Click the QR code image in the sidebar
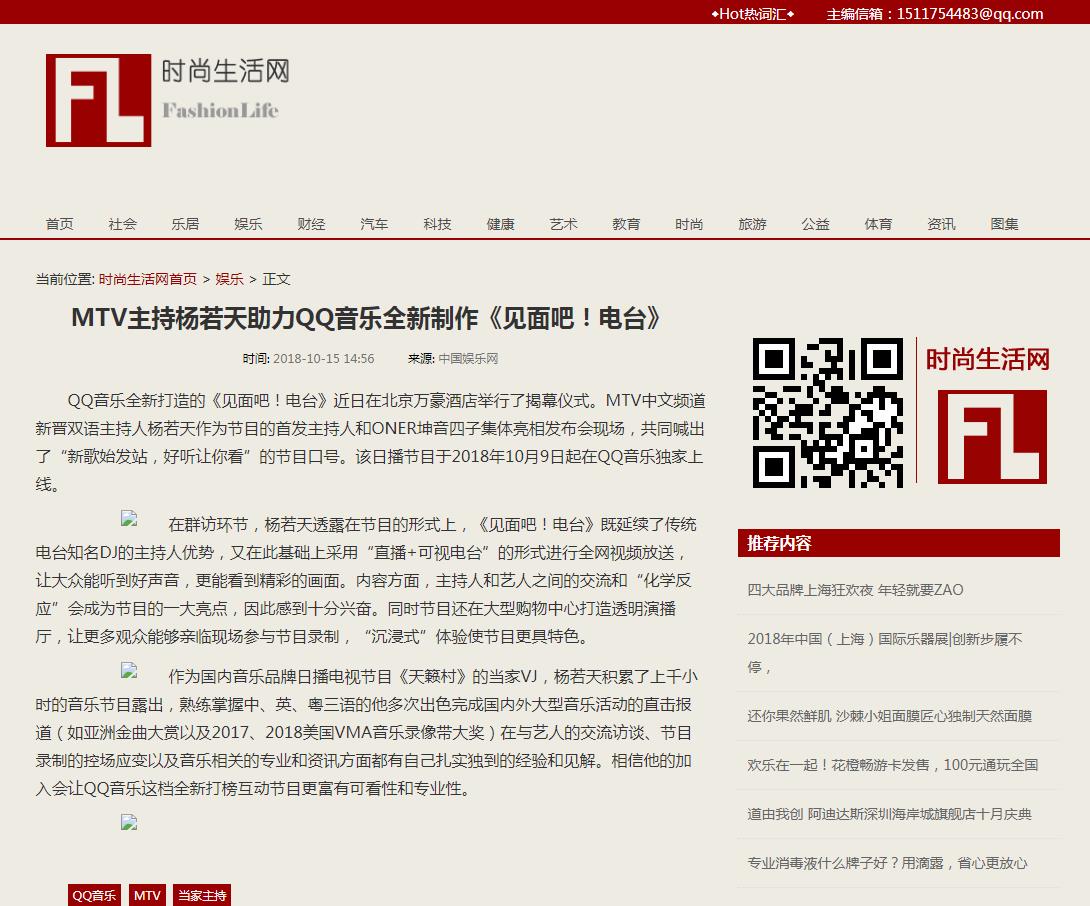Viewport: 1090px width, 906px height. click(x=828, y=412)
